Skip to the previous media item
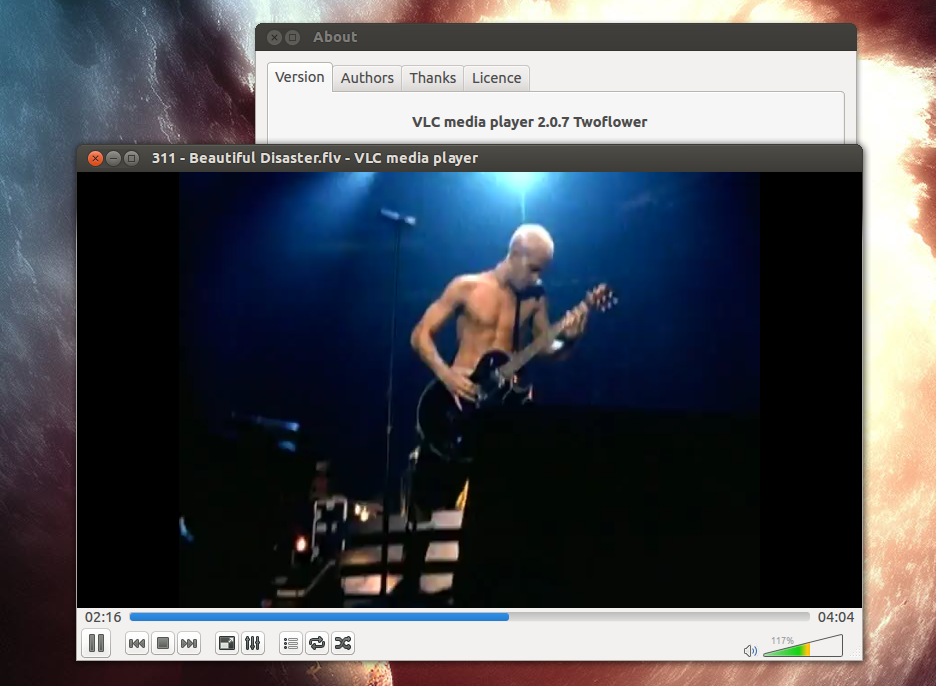The width and height of the screenshot is (936, 686). [x=136, y=643]
